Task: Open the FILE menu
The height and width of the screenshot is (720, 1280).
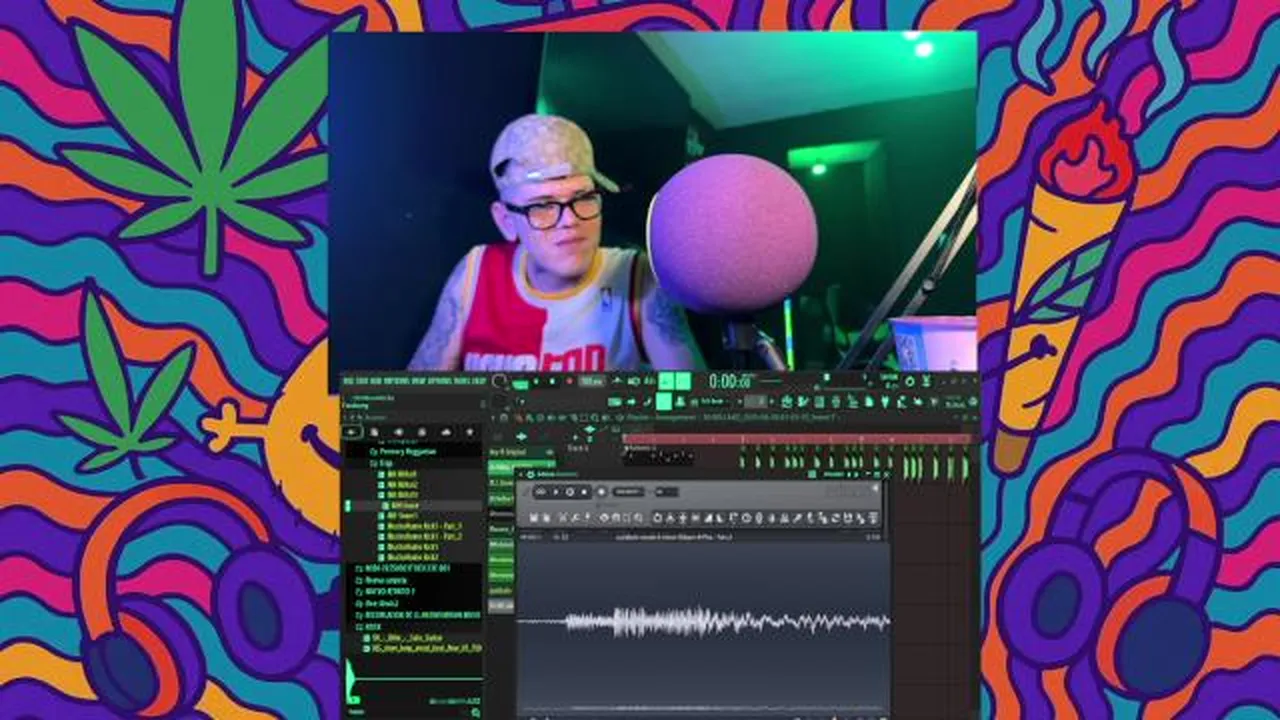Action: 348,381
